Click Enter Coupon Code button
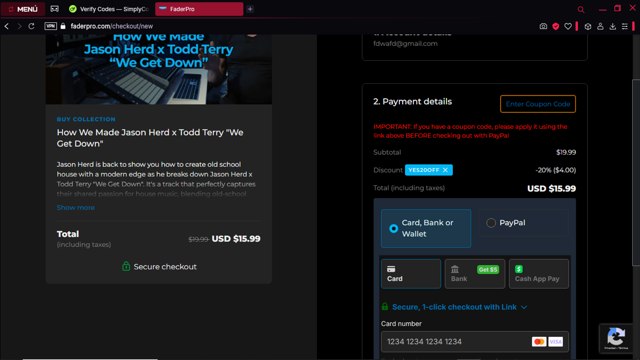The image size is (640, 360). 538,104
